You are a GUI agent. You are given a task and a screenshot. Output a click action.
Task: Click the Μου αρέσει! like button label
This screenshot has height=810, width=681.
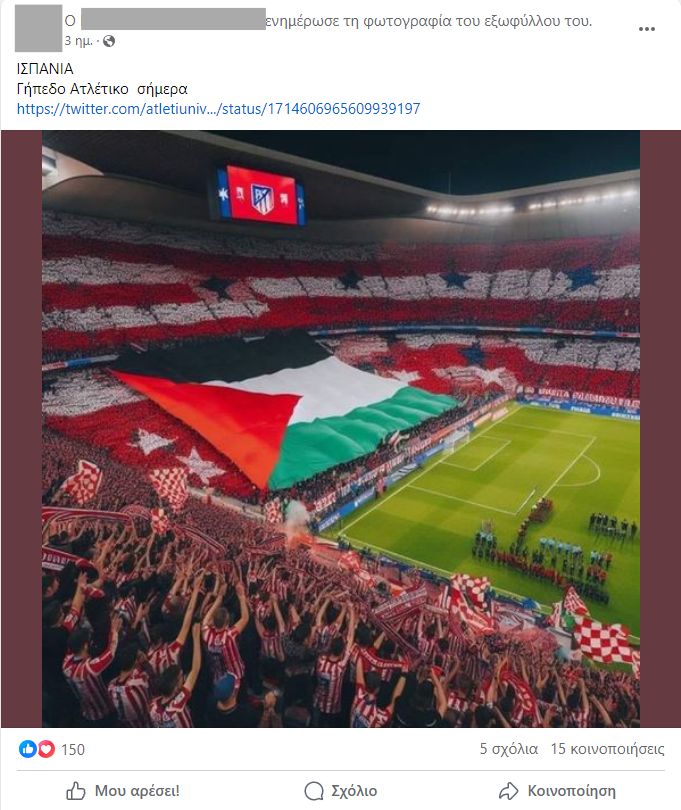click(x=137, y=791)
